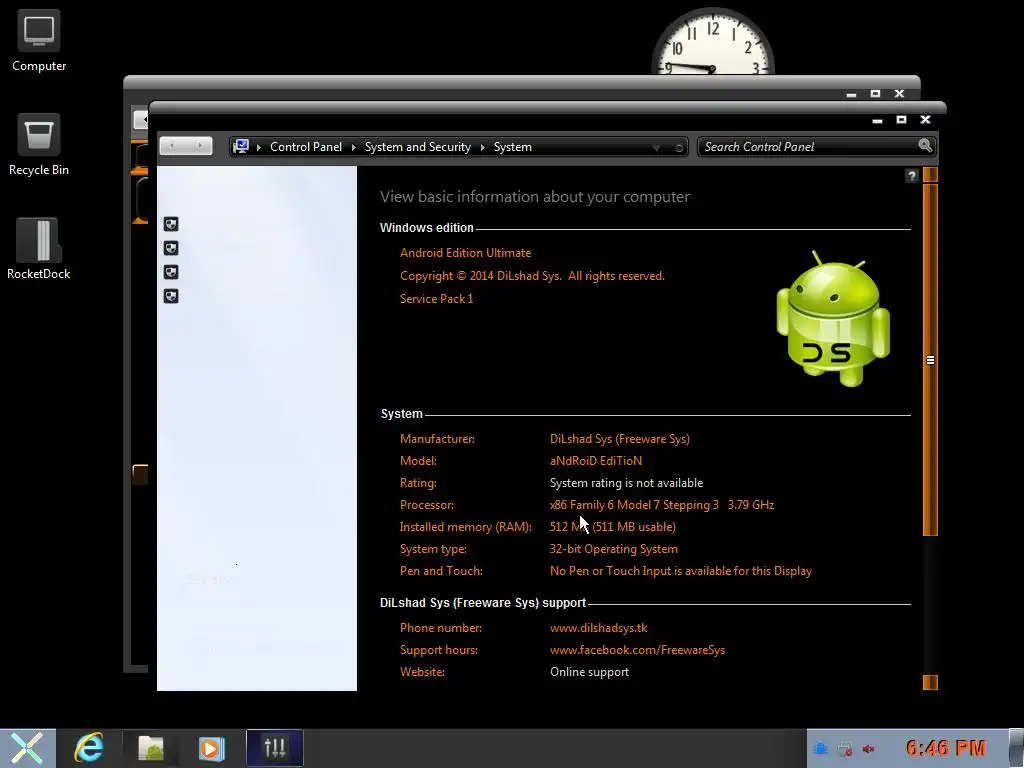Launch Internet Explorer from the taskbar
Viewport: 1024px width, 768px height.
tap(88, 748)
